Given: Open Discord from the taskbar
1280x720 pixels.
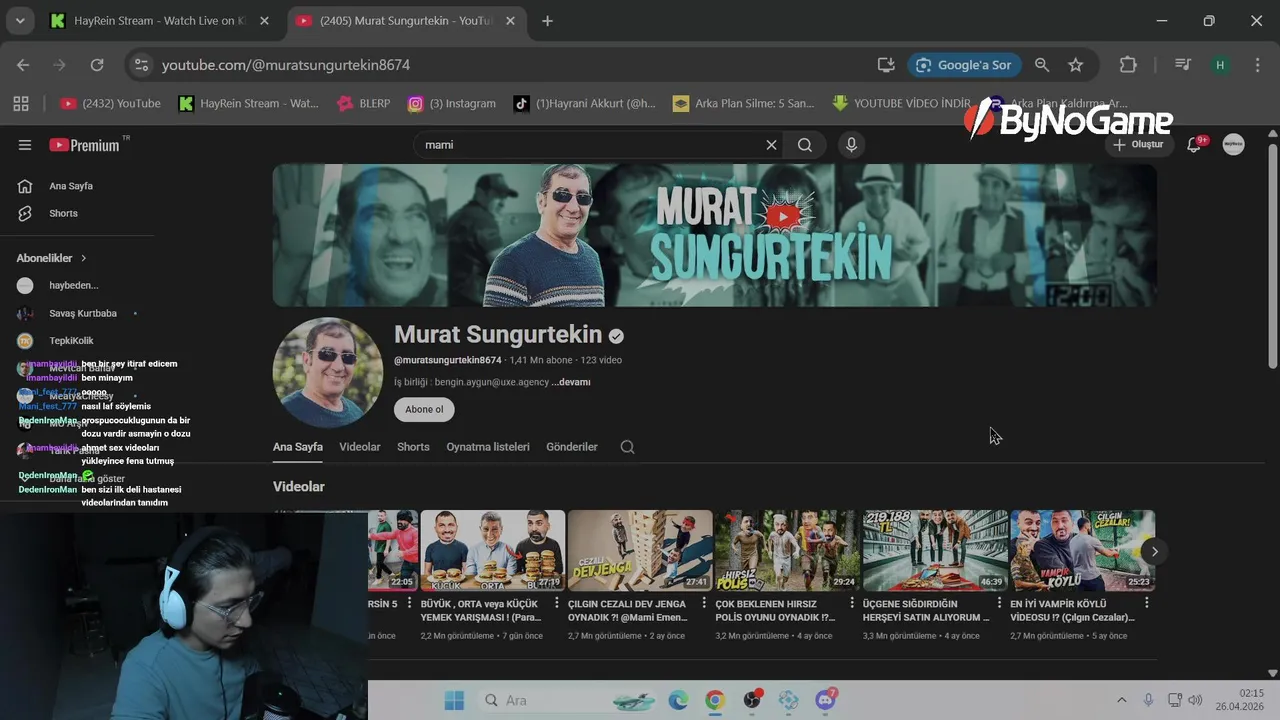Looking at the screenshot, I should pyautogui.click(x=825, y=700).
